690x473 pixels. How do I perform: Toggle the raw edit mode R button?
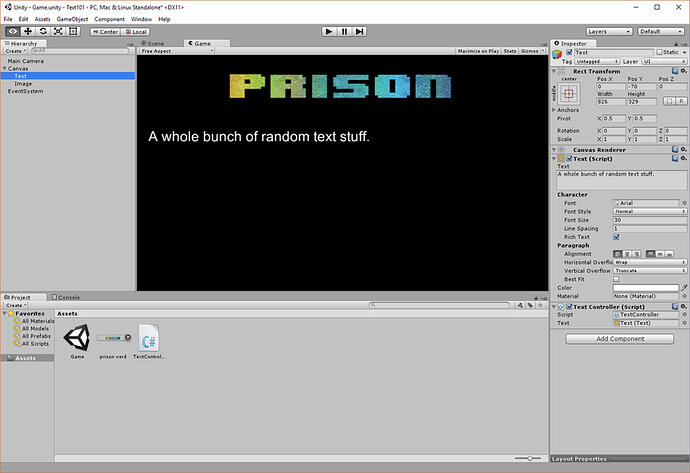pos(681,101)
